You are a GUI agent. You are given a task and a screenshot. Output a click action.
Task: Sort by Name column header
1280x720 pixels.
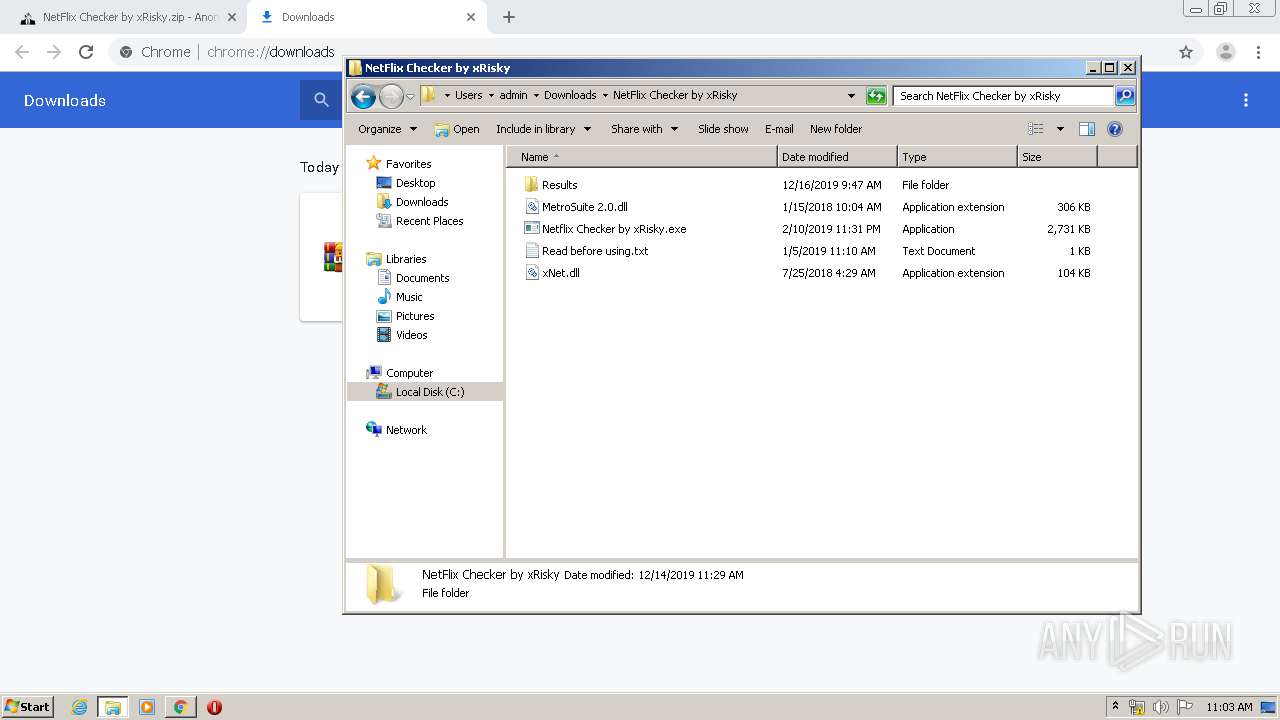click(642, 157)
